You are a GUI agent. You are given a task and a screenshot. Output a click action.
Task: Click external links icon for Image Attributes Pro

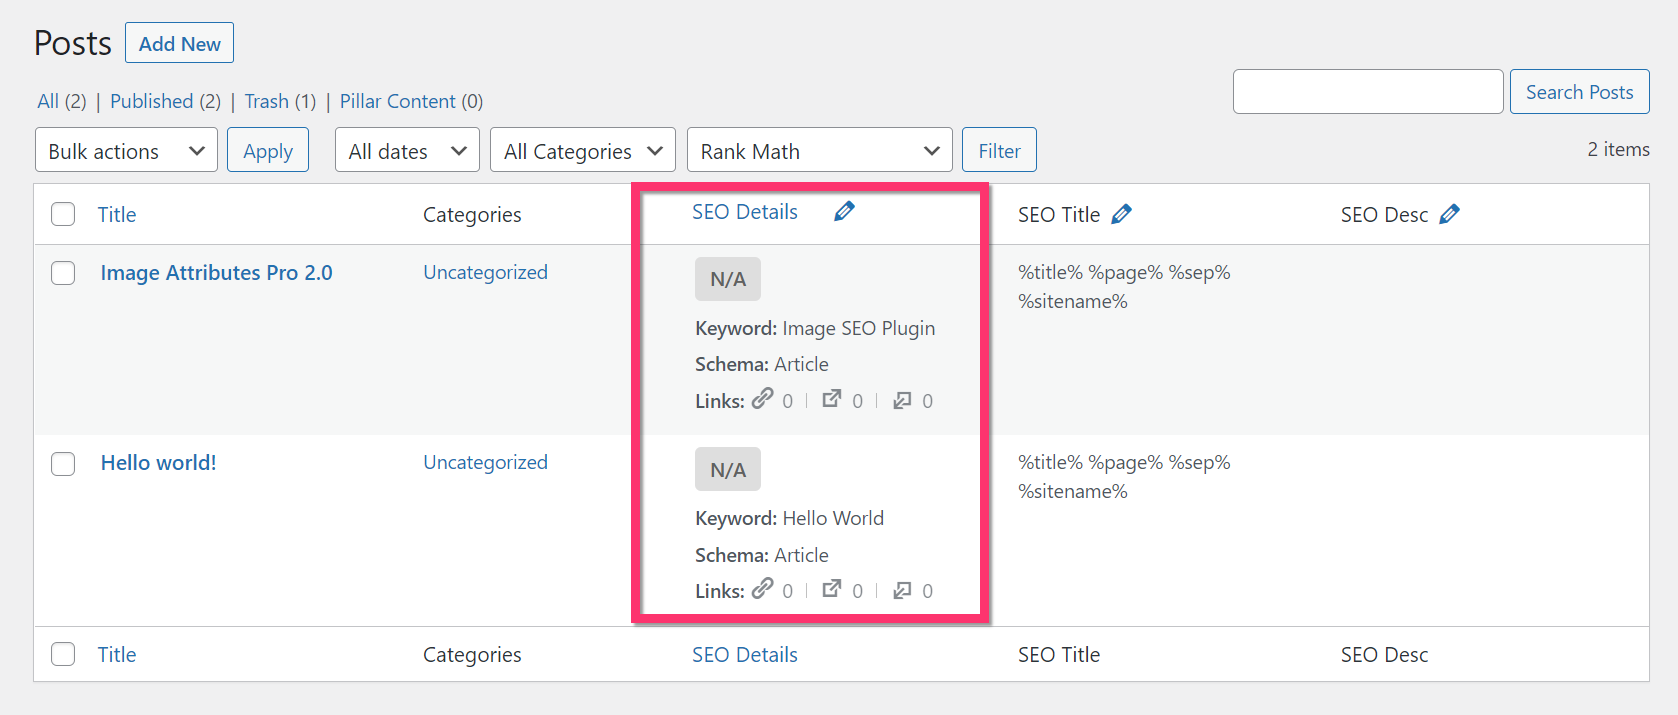pyautogui.click(x=832, y=399)
